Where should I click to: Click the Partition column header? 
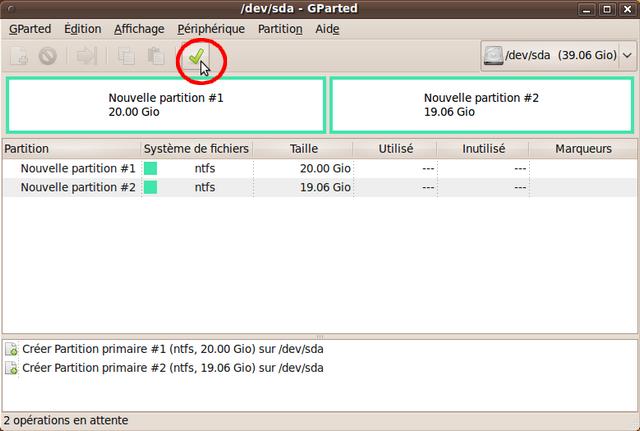[72, 149]
